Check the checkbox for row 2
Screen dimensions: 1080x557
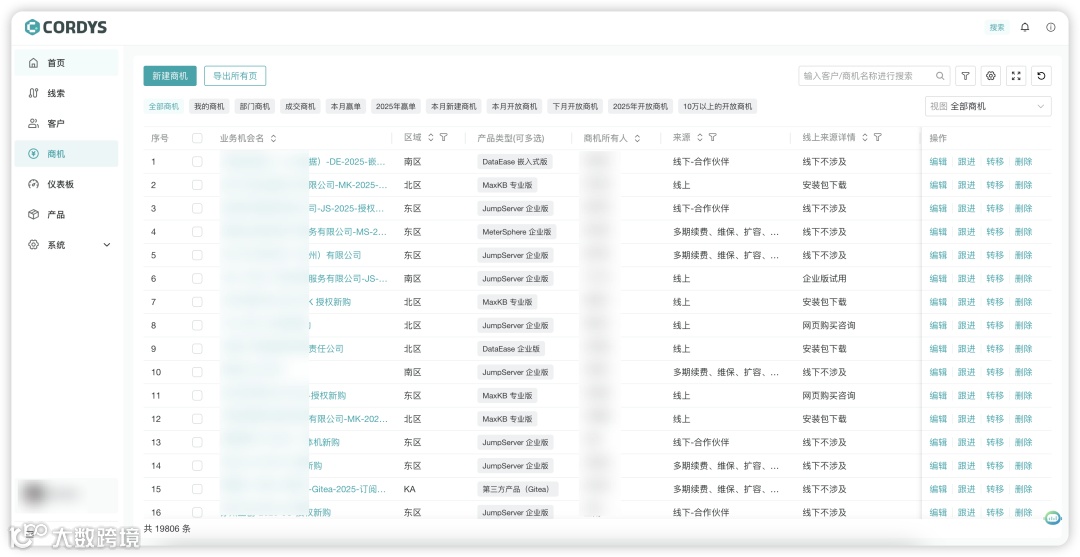[197, 185]
